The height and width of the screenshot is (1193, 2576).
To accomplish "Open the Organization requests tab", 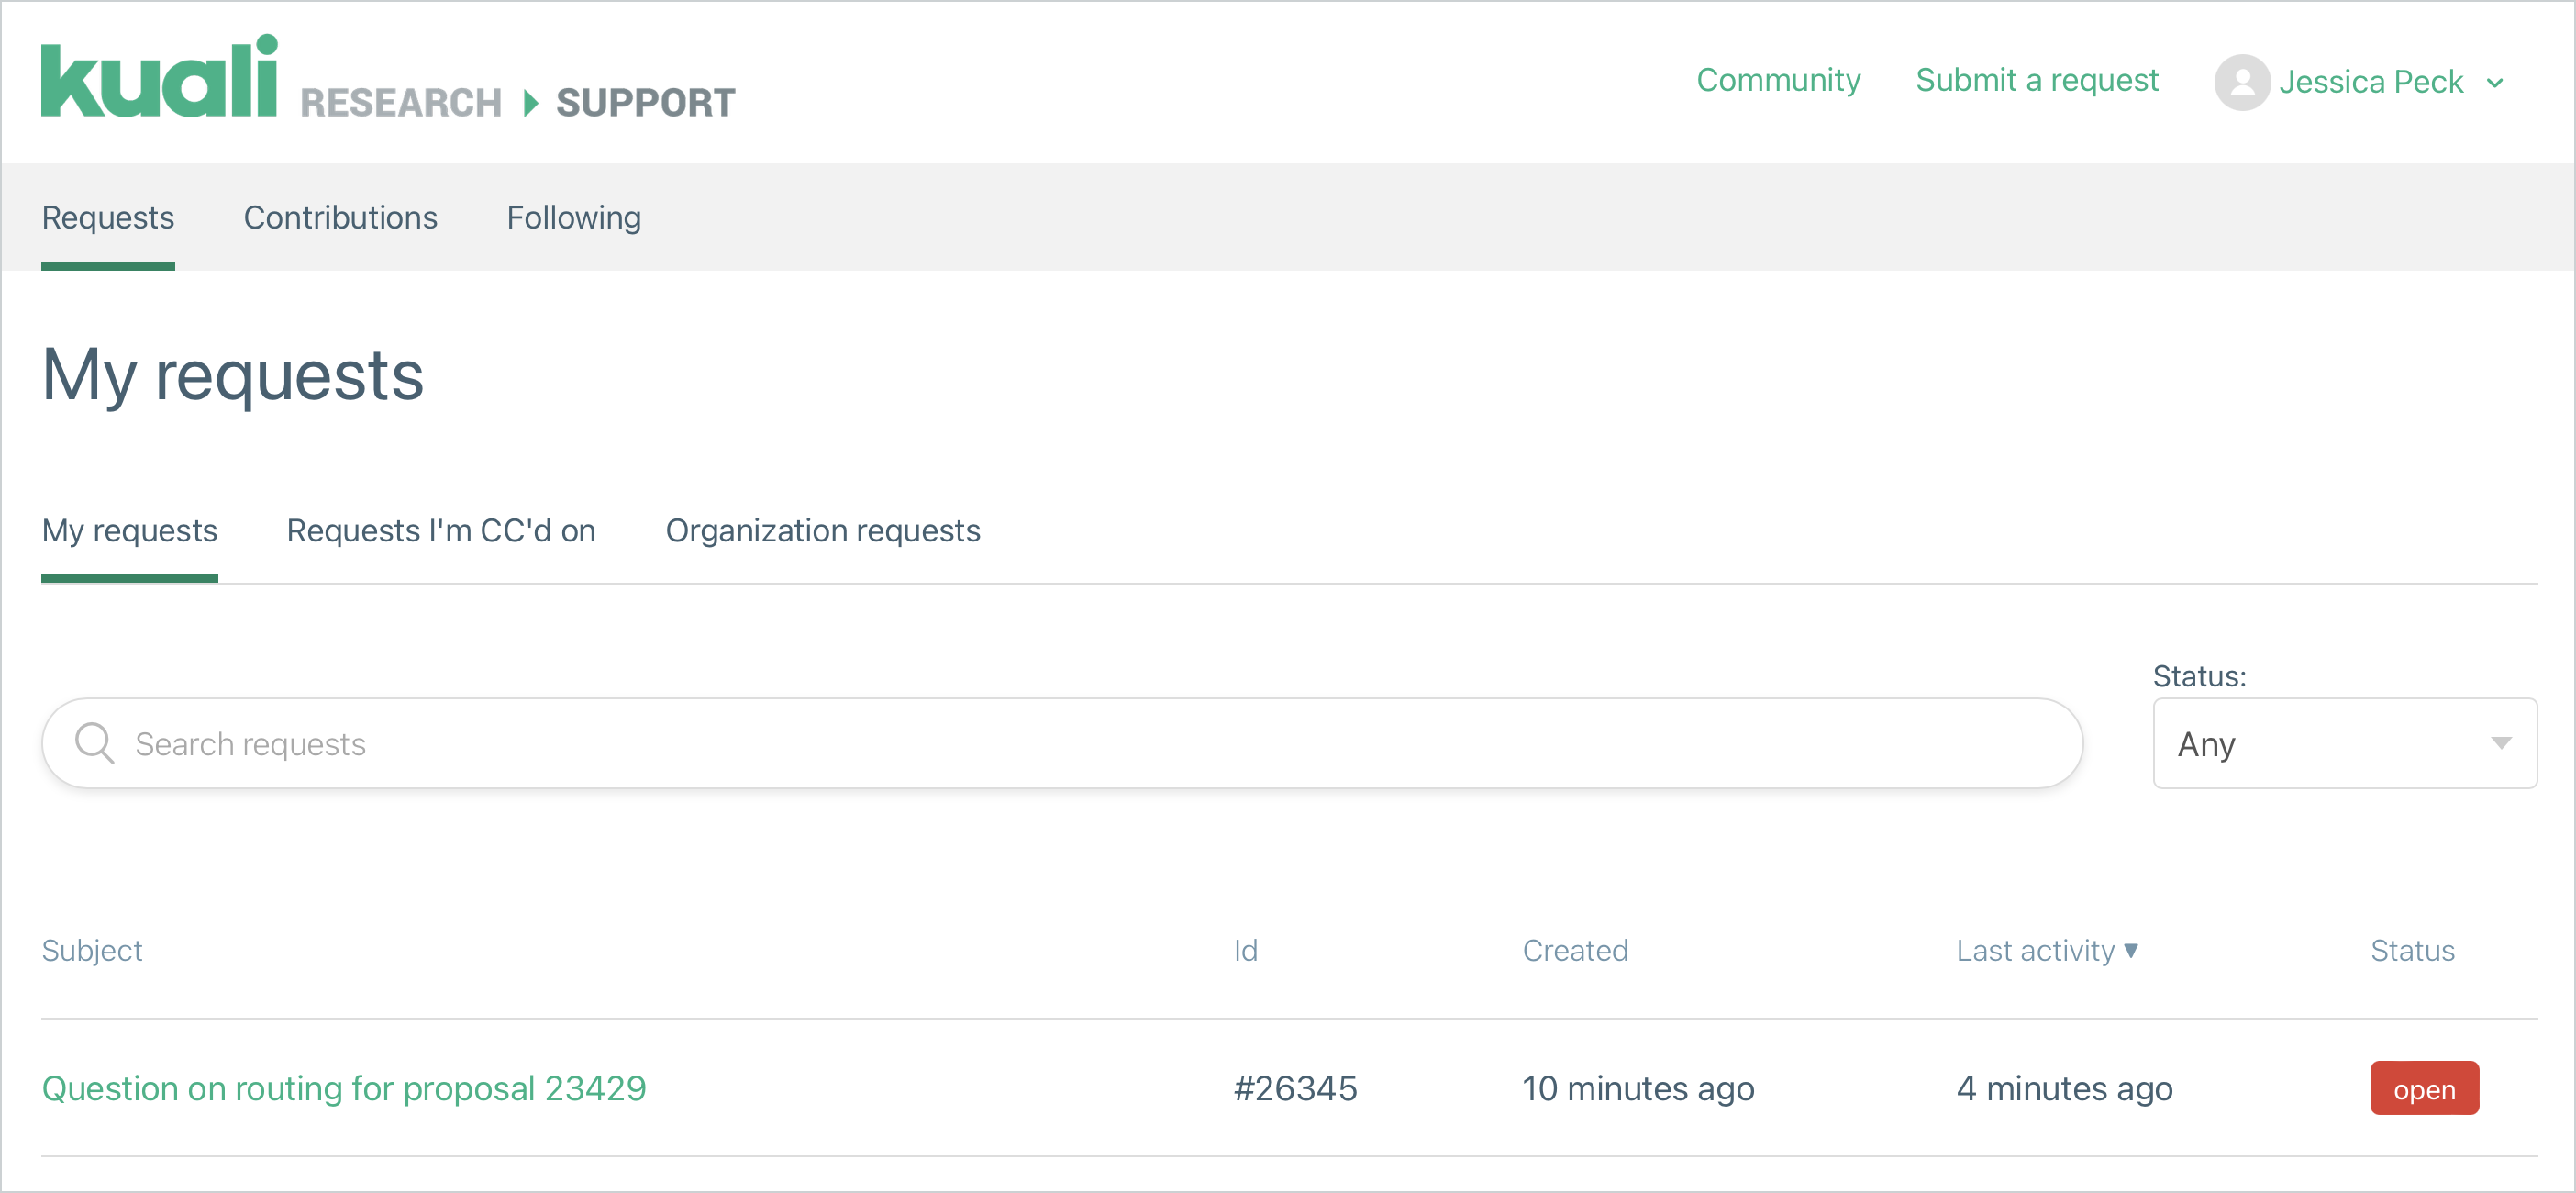I will point(823,531).
